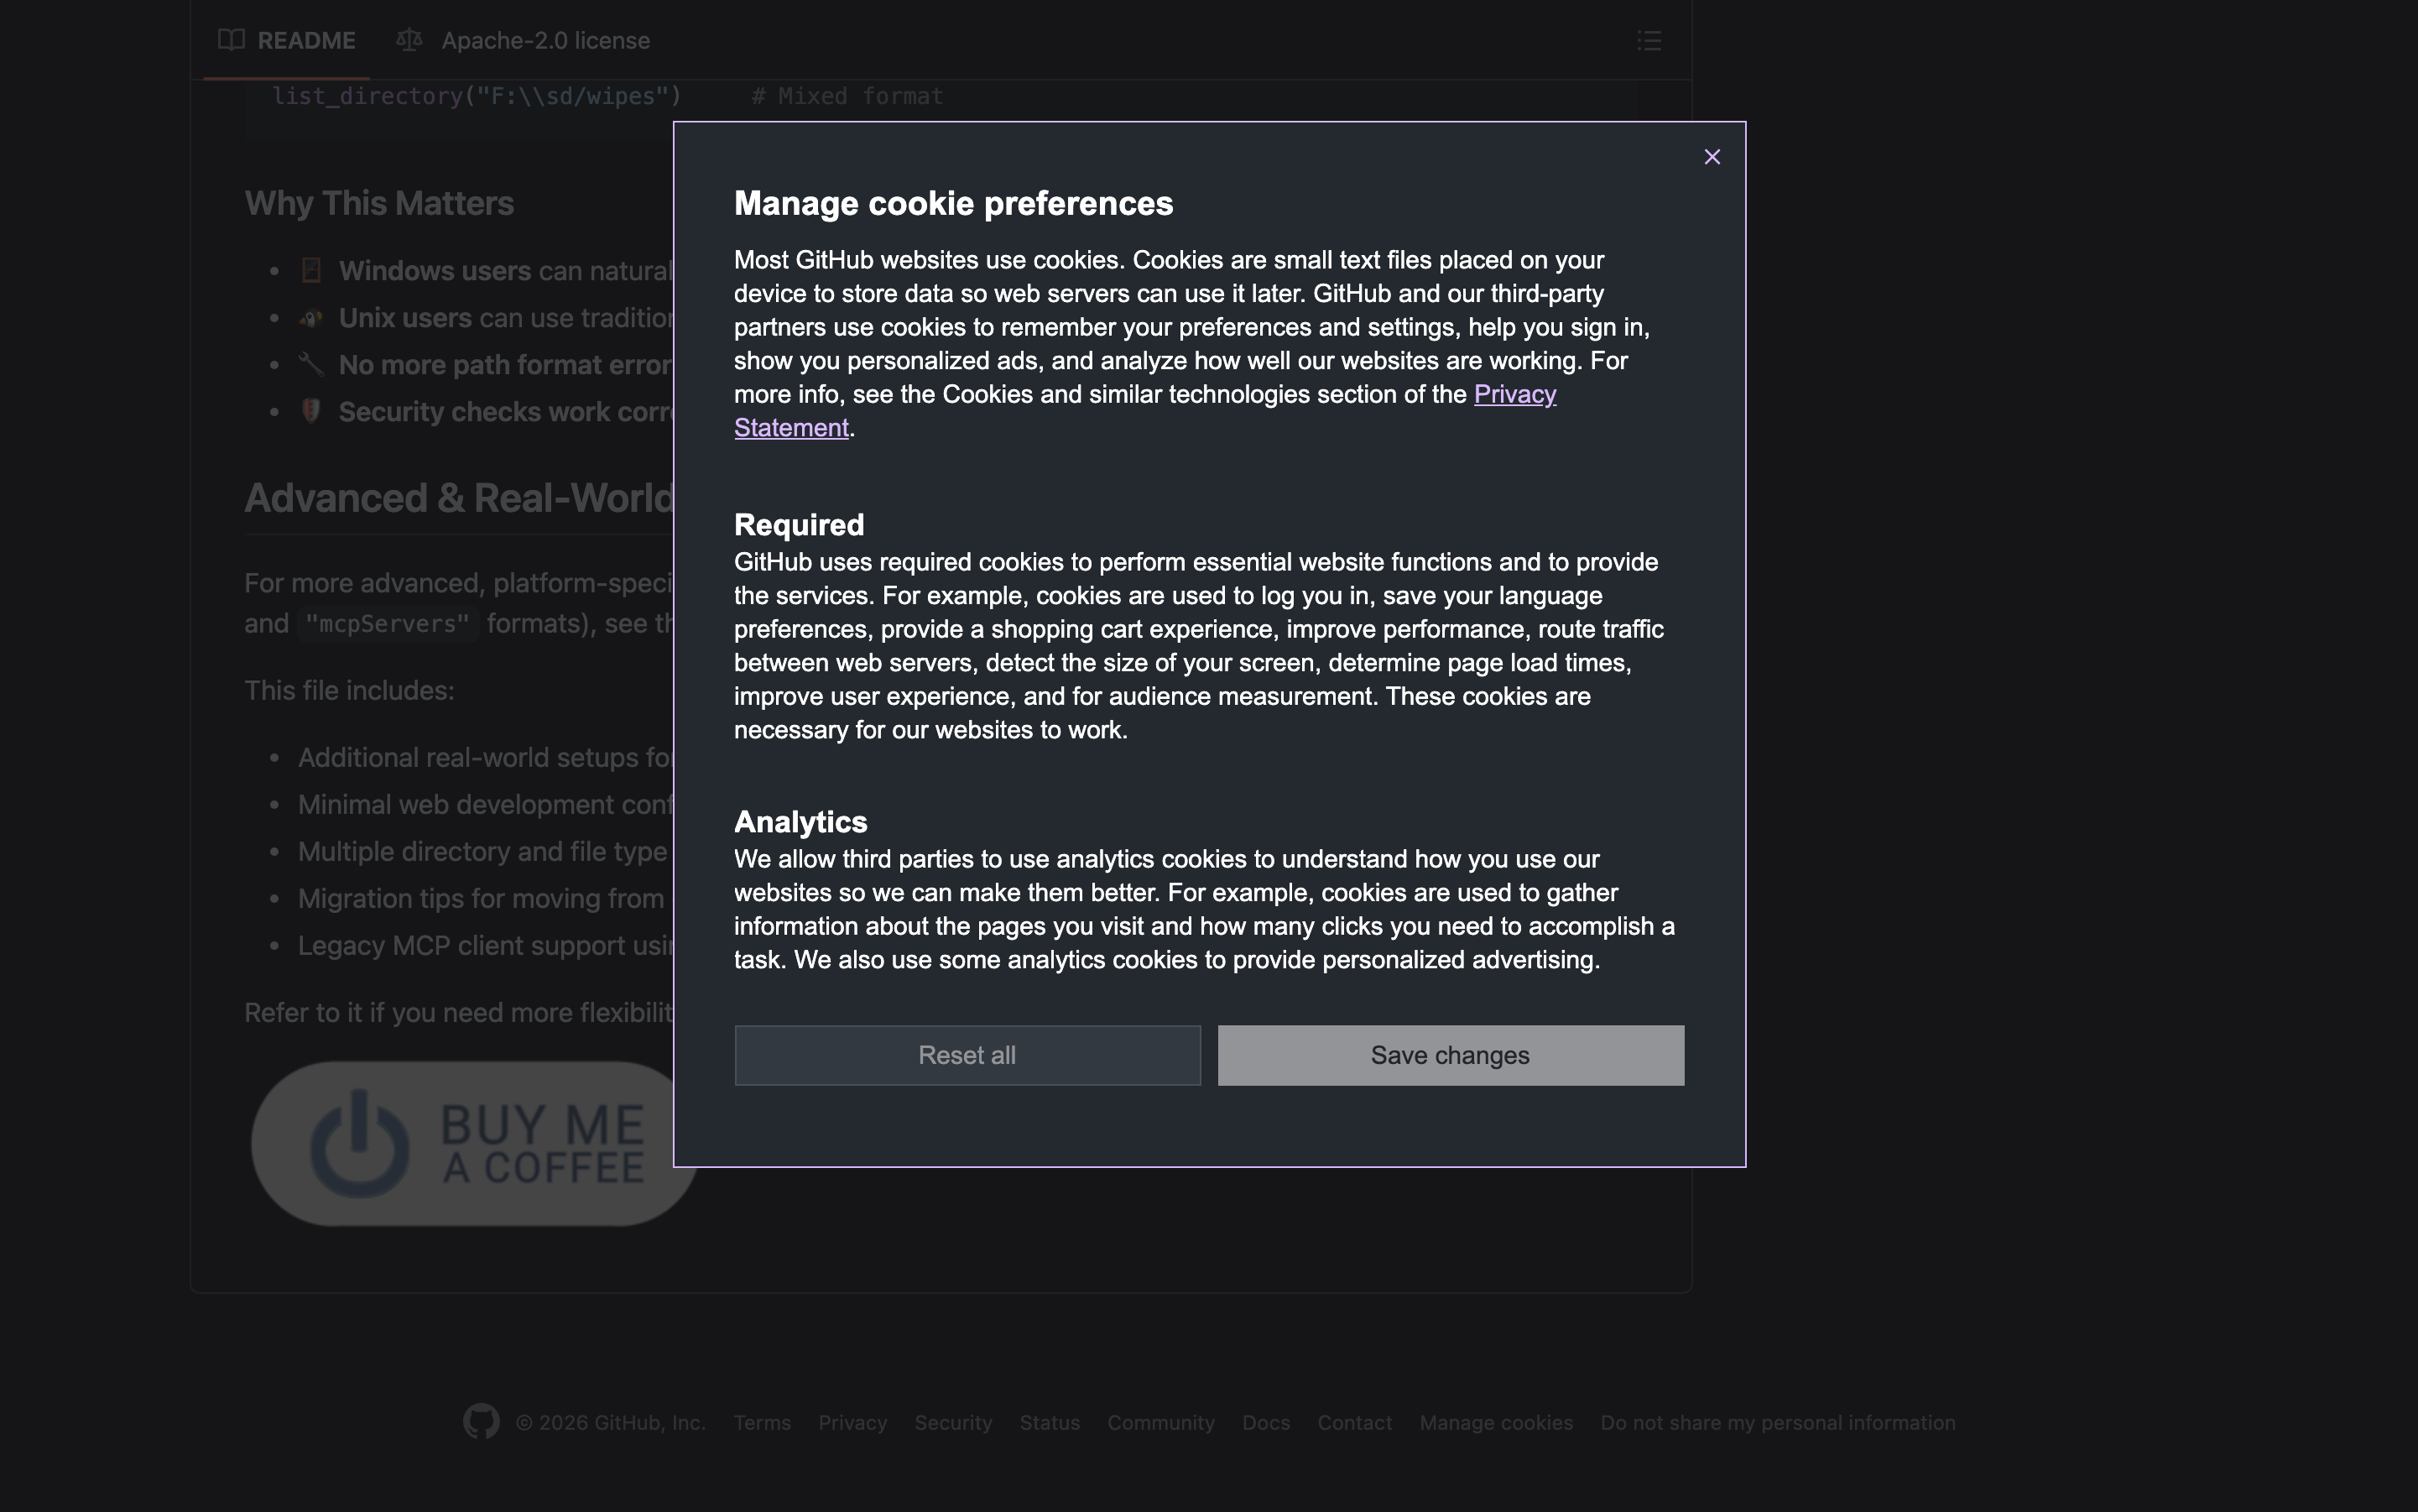Open the Privacy Statement link

point(1514,394)
